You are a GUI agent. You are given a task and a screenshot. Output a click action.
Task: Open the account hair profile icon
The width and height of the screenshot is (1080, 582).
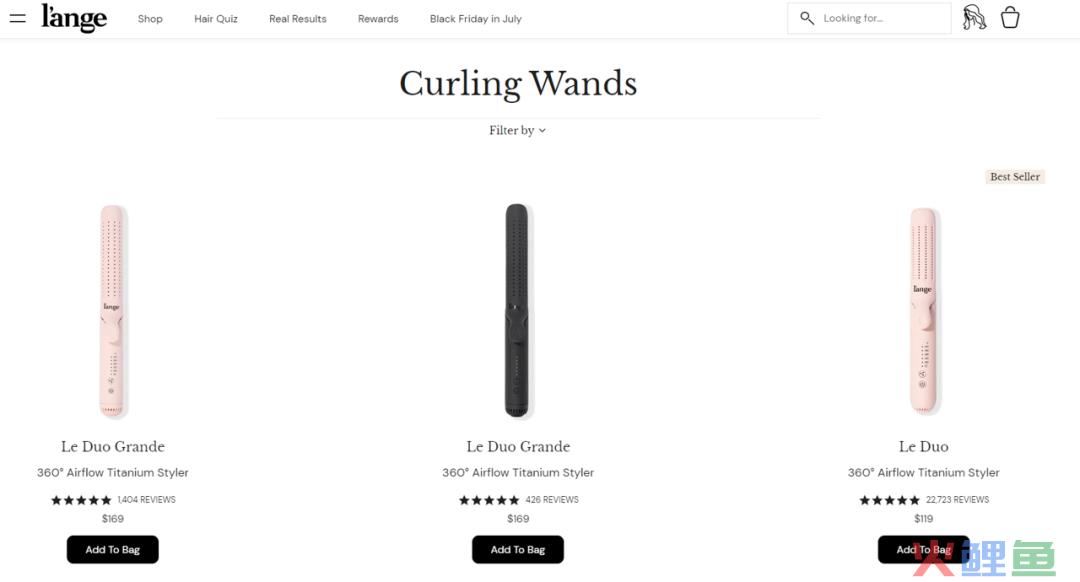(974, 18)
